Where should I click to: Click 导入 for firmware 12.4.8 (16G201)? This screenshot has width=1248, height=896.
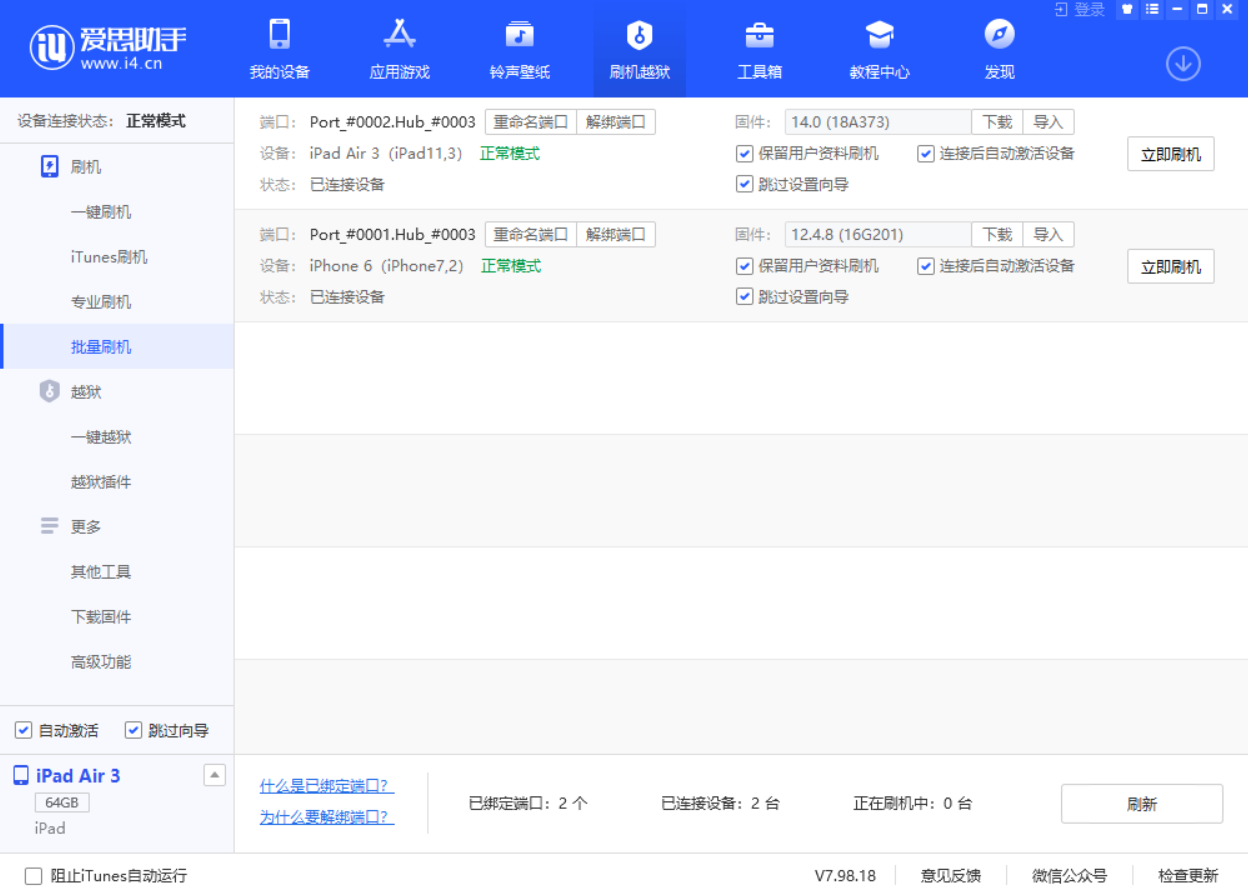click(1048, 234)
